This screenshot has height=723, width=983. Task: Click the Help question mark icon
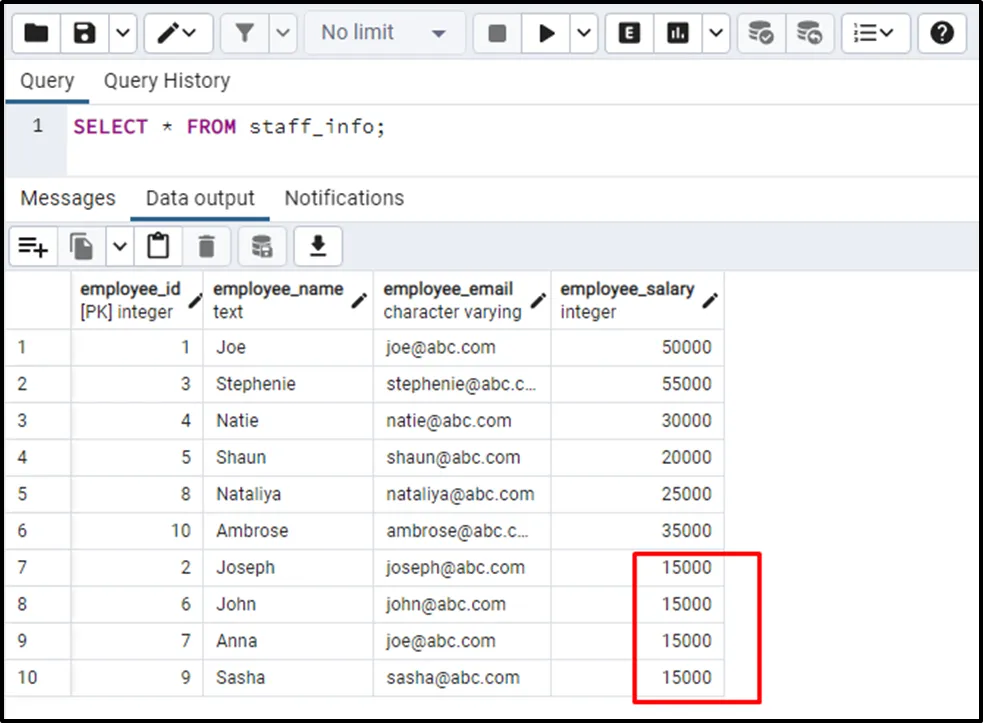[941, 33]
